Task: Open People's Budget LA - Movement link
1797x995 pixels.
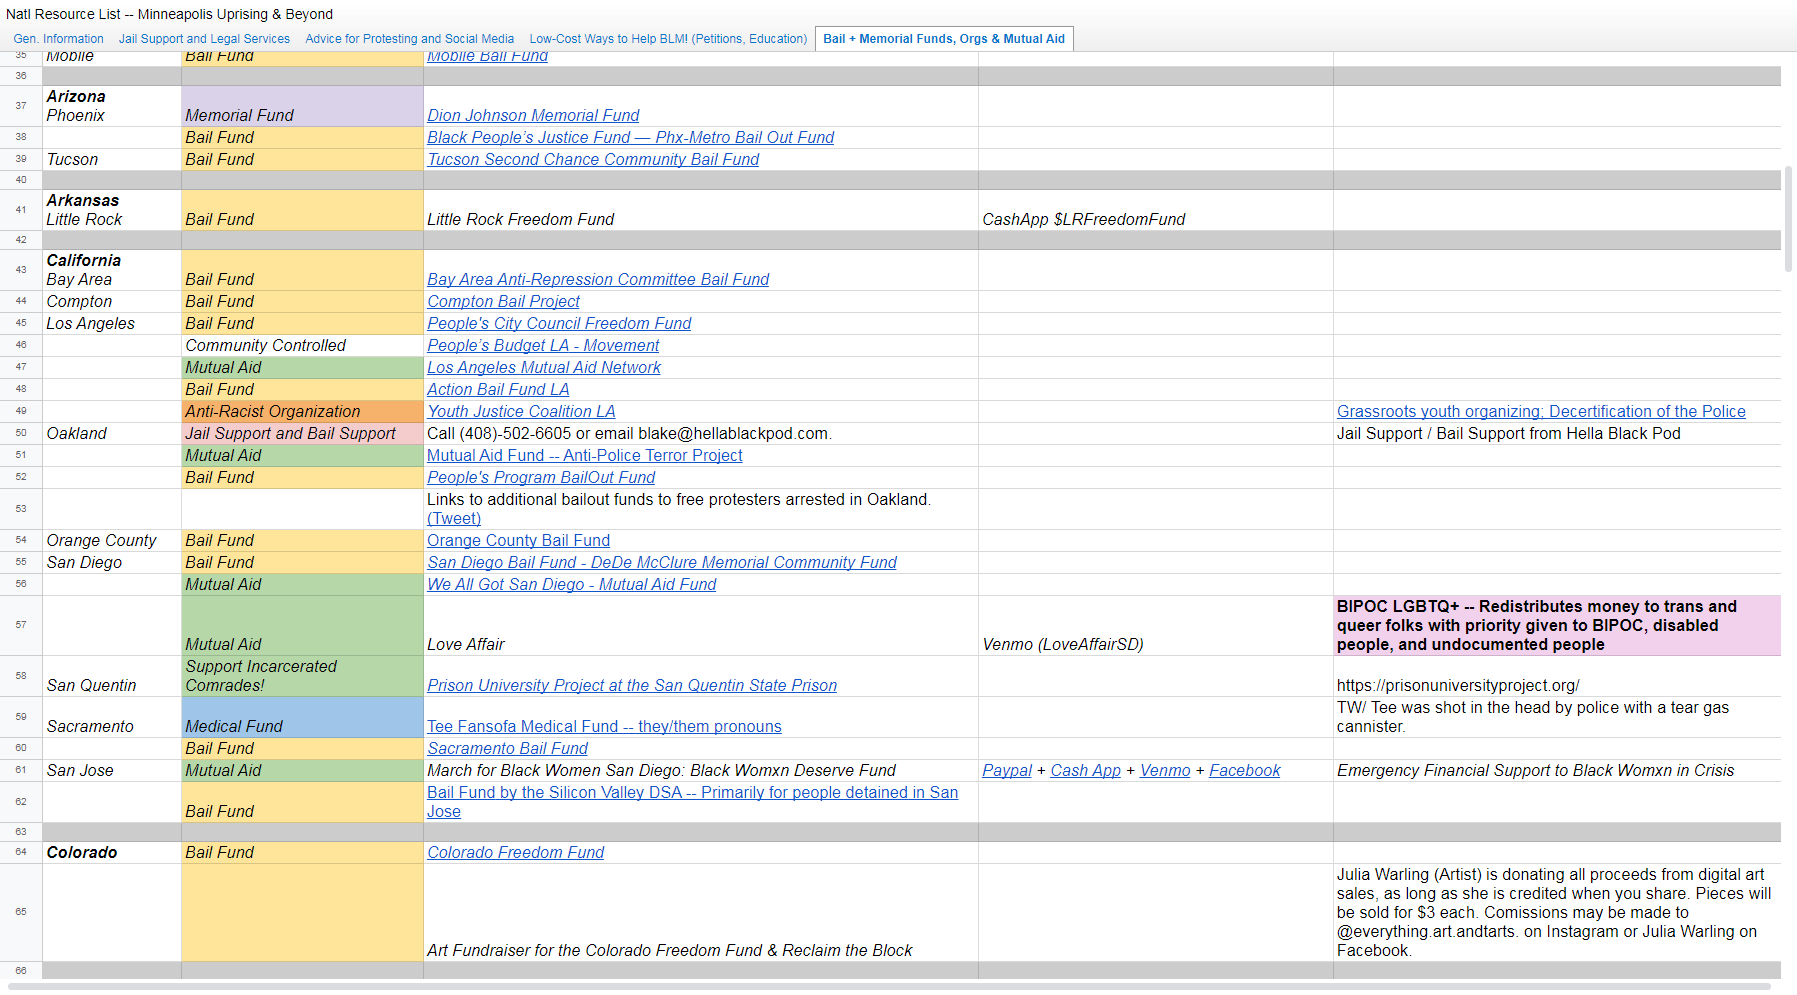Action: point(543,346)
